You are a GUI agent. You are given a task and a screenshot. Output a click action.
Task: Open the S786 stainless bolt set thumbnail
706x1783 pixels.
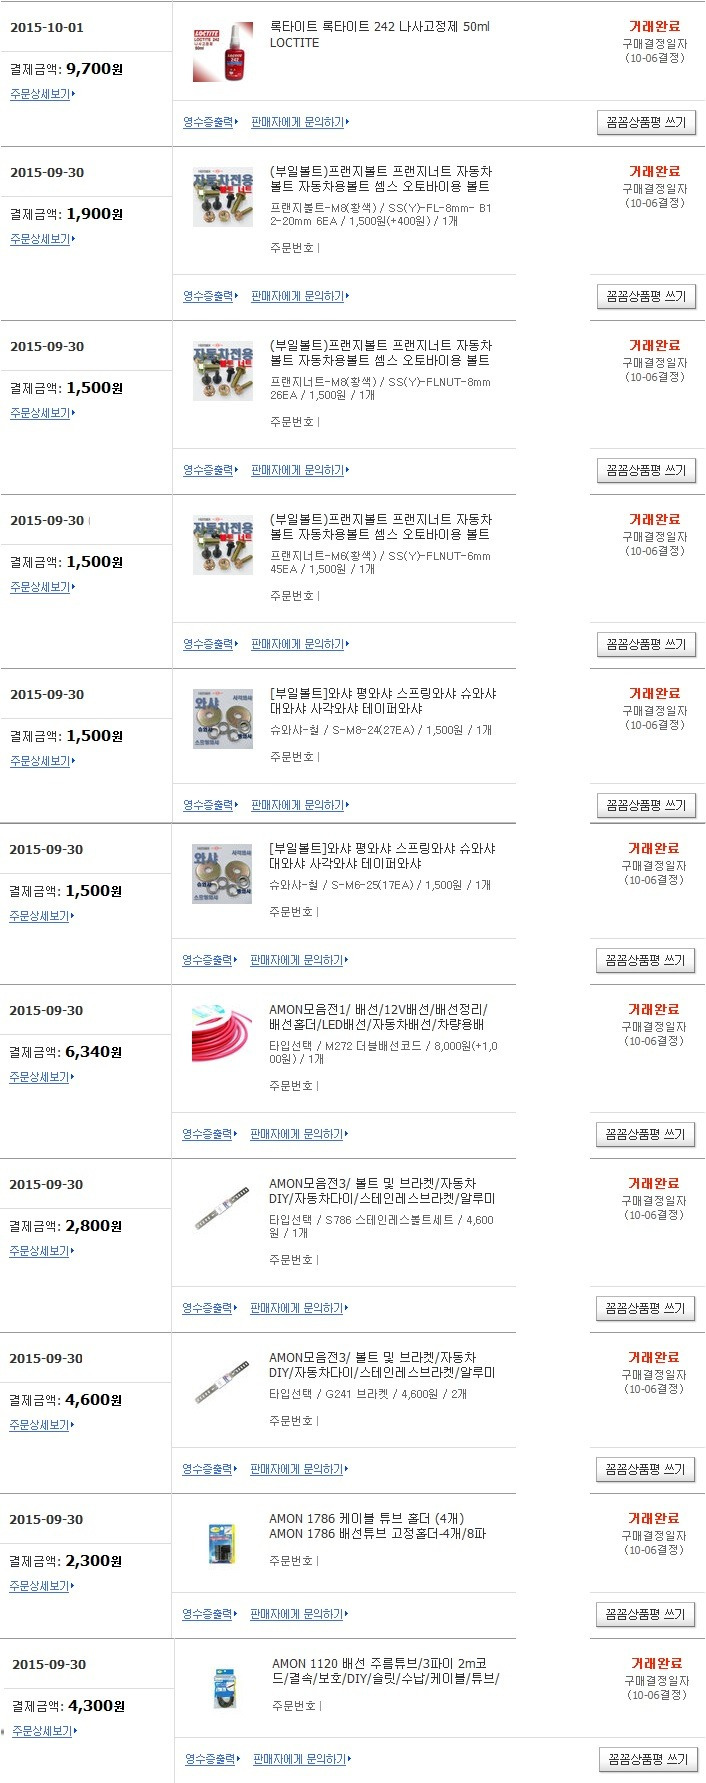[221, 1210]
